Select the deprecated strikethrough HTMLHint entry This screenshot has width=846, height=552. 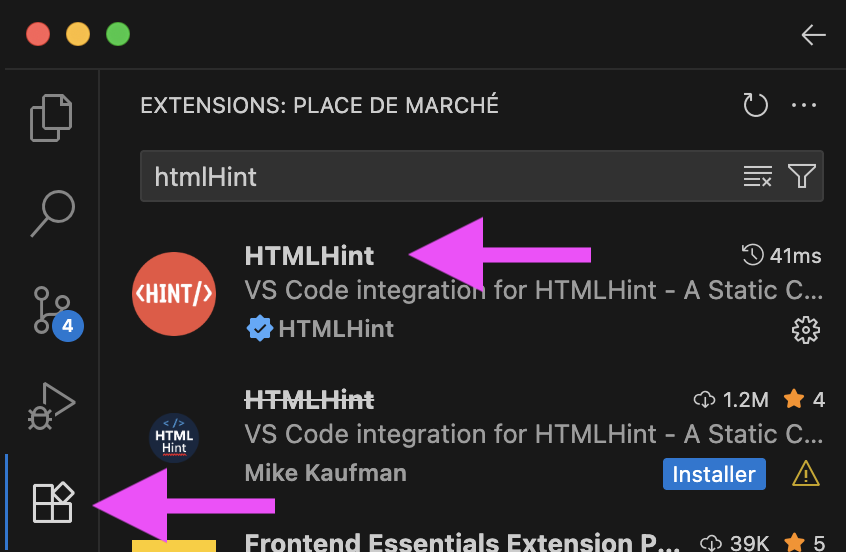point(477,437)
